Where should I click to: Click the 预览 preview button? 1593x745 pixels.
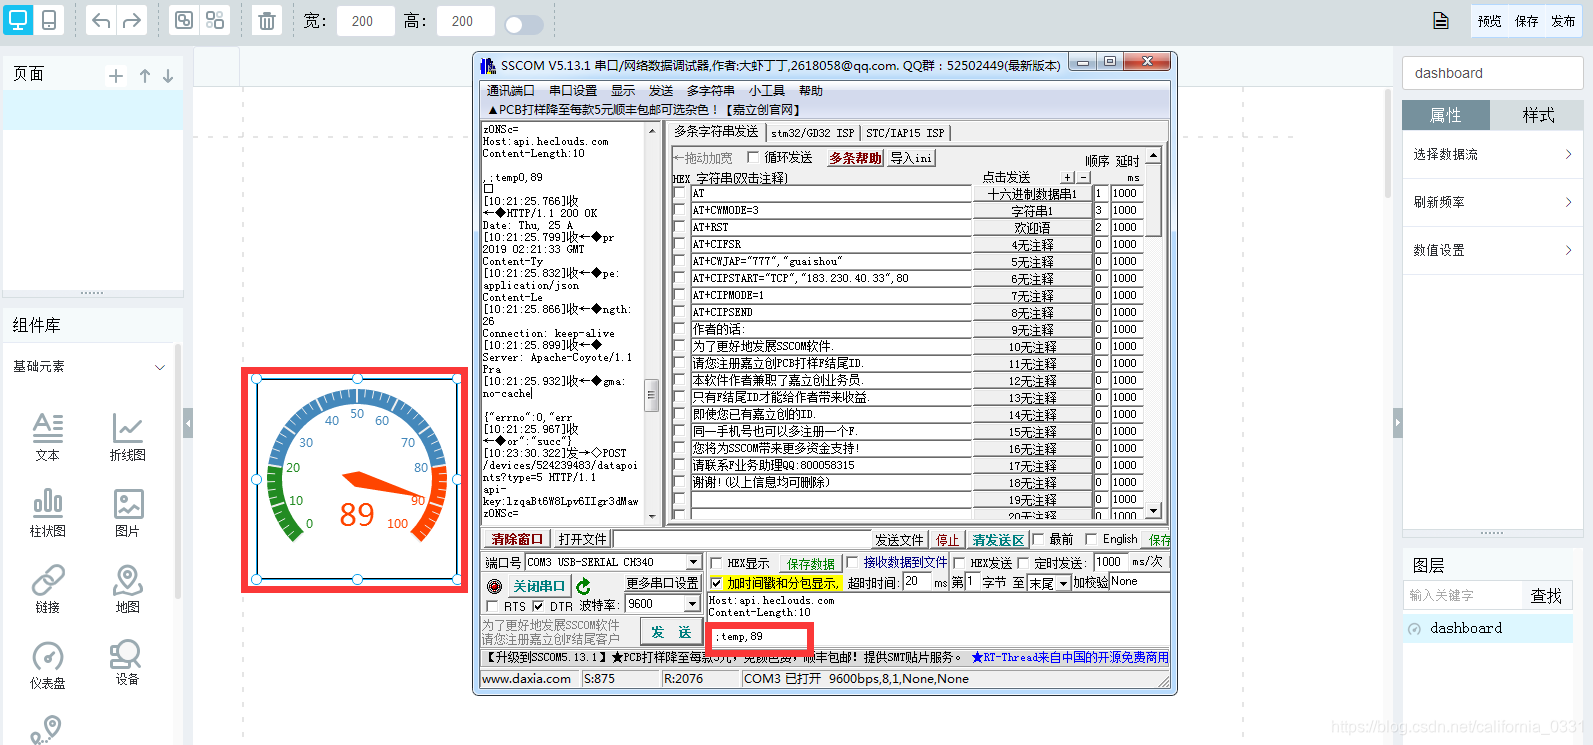tap(1489, 21)
